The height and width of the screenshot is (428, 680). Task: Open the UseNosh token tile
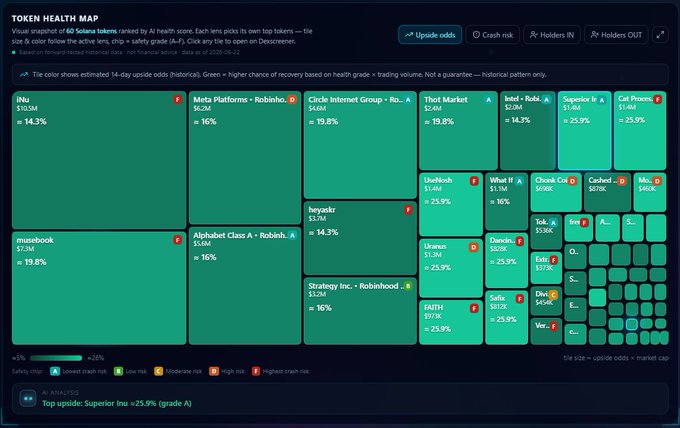pos(451,204)
